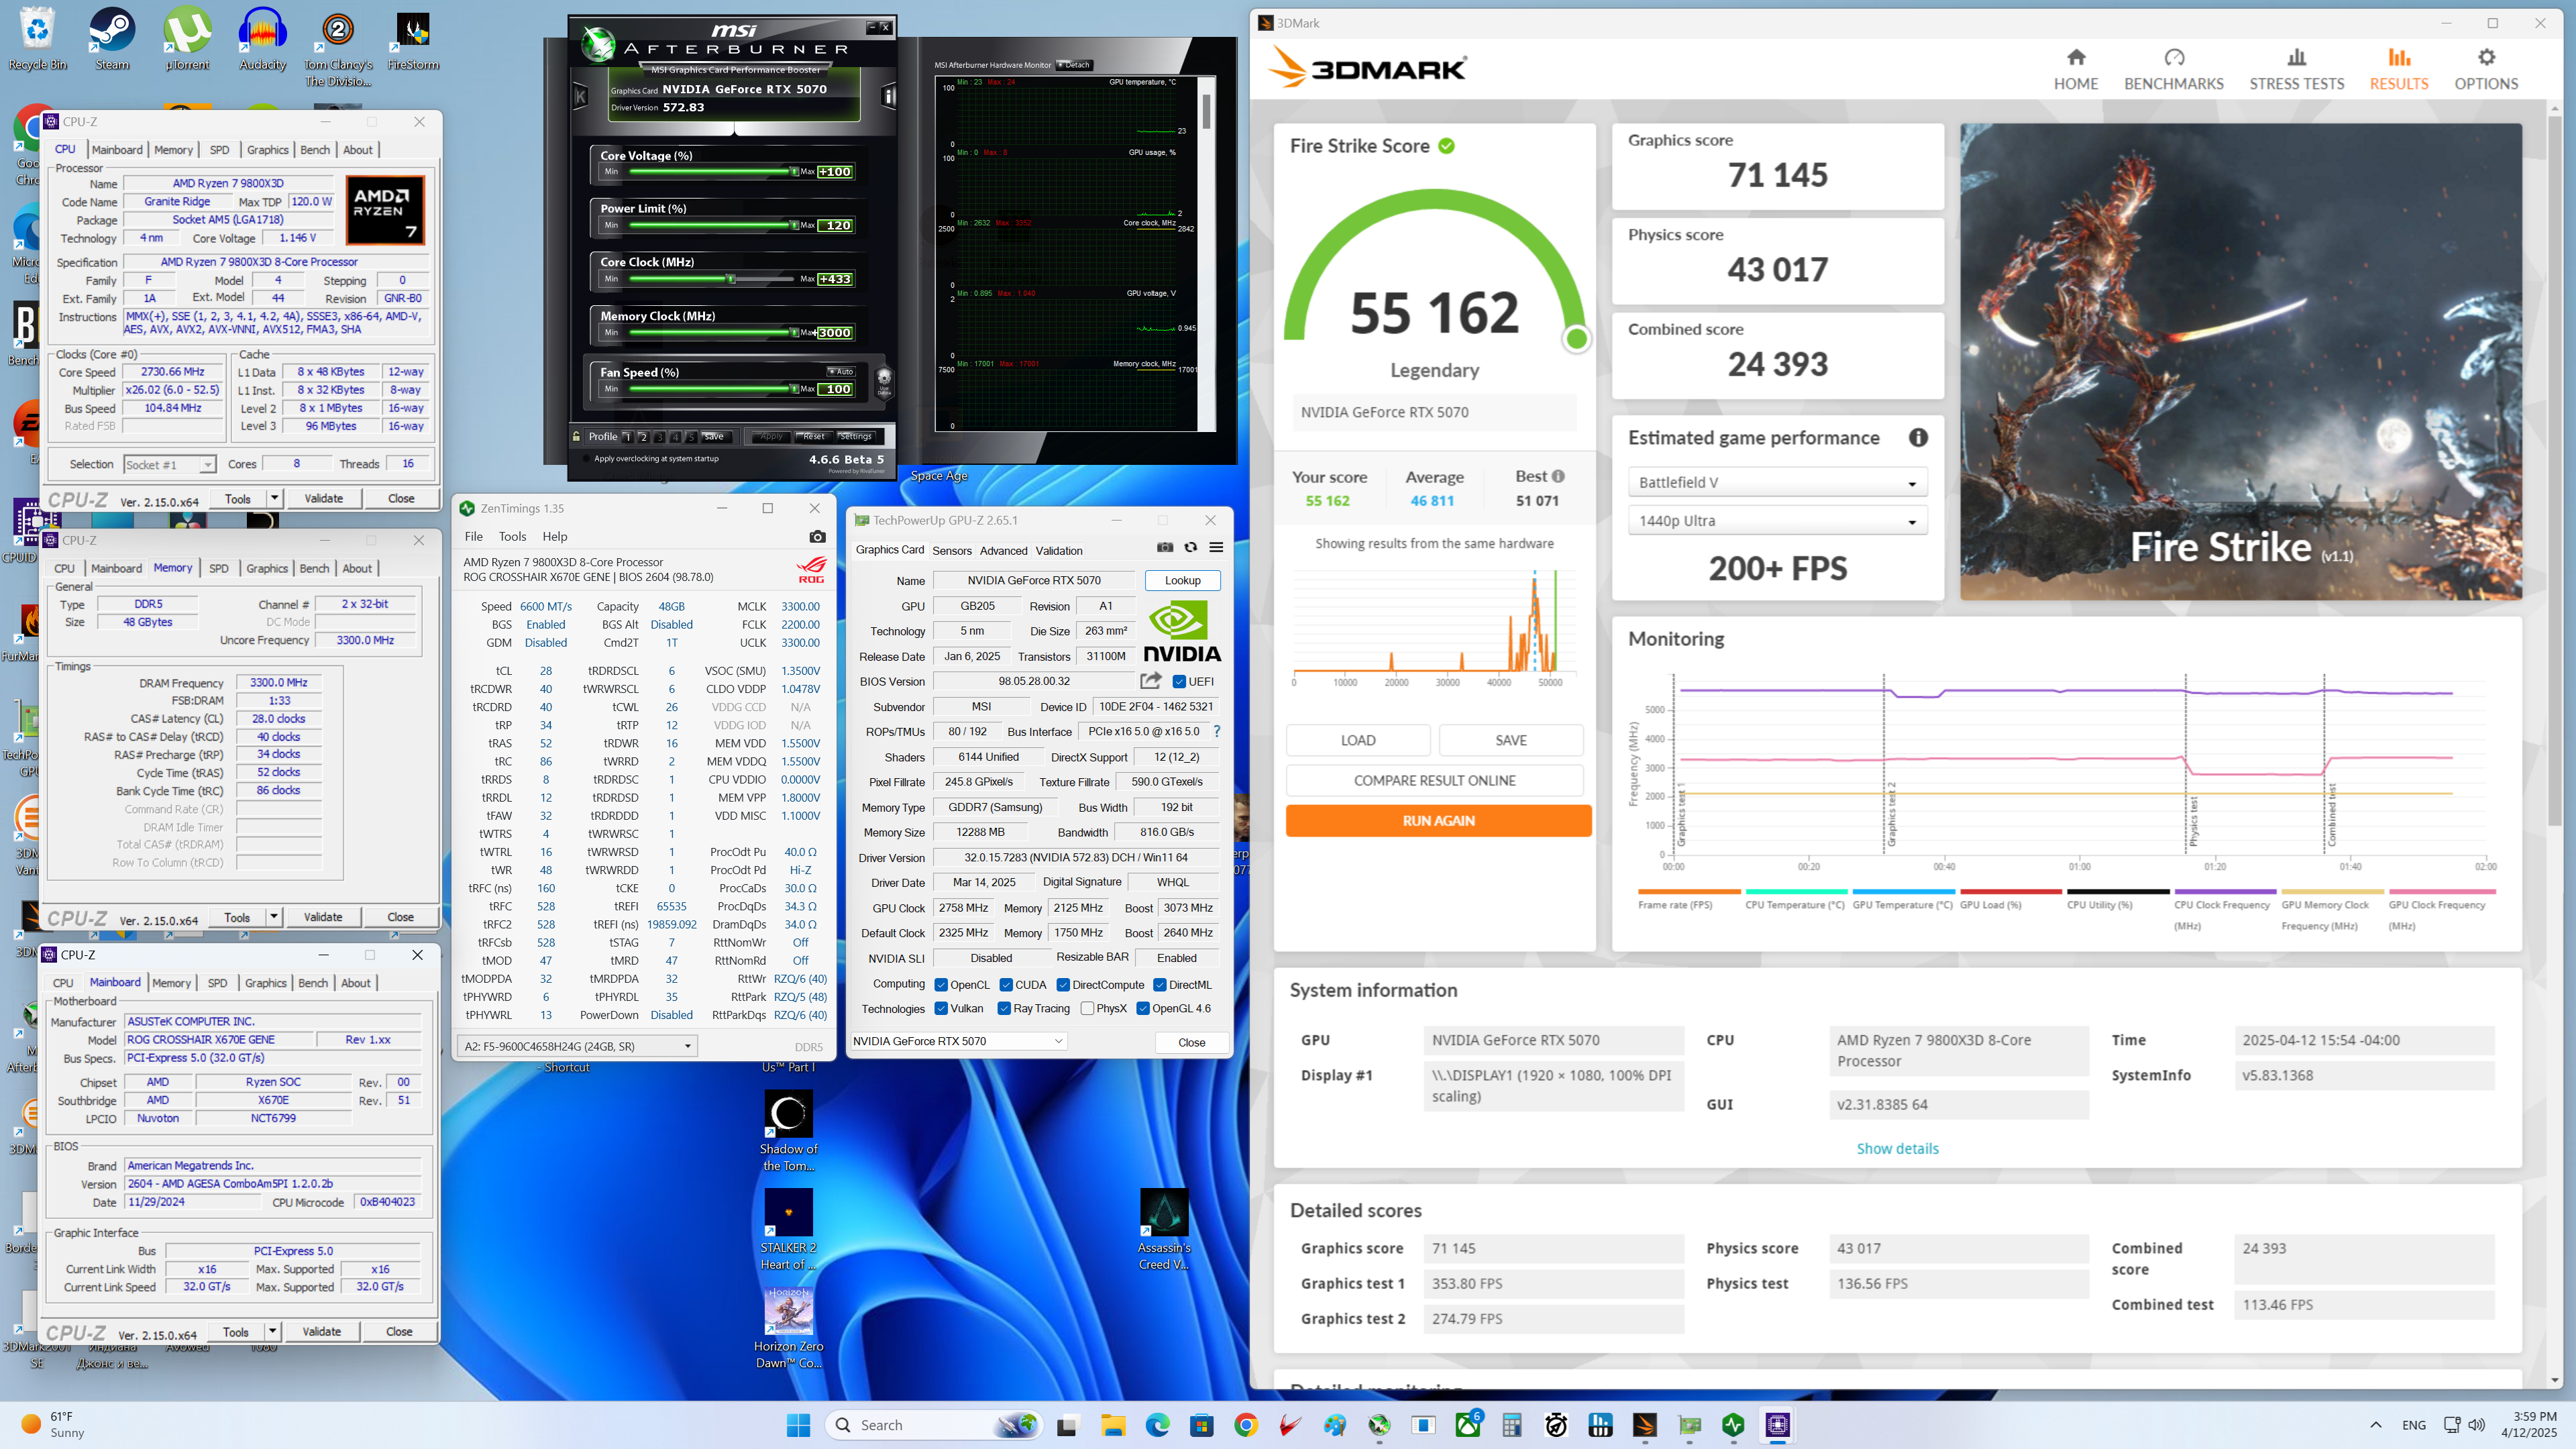Open 3DMark OPTIONS gear icon
This screenshot has width=2576, height=1449.
point(2486,58)
